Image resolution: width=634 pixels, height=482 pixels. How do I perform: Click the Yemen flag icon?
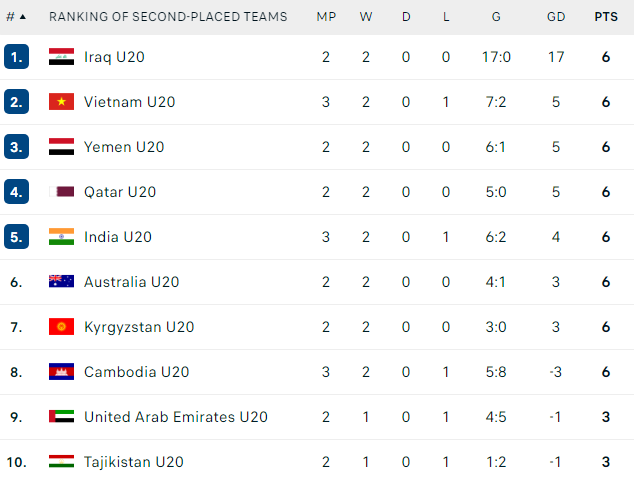point(61,146)
